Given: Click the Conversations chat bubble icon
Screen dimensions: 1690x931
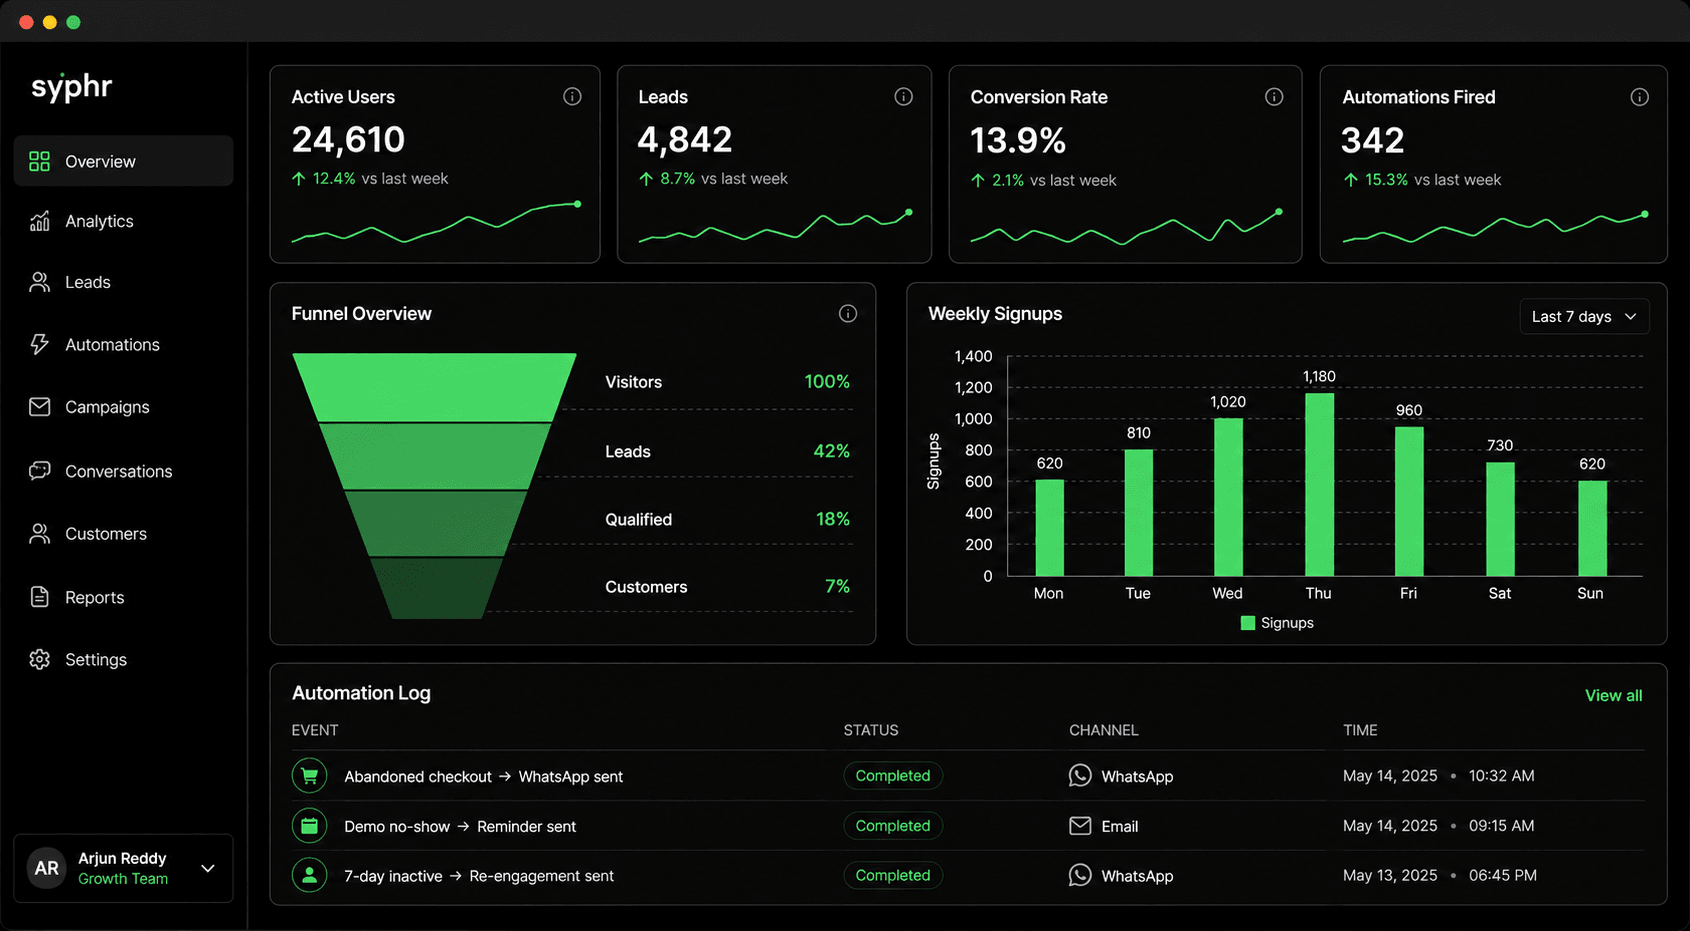Looking at the screenshot, I should coord(39,470).
